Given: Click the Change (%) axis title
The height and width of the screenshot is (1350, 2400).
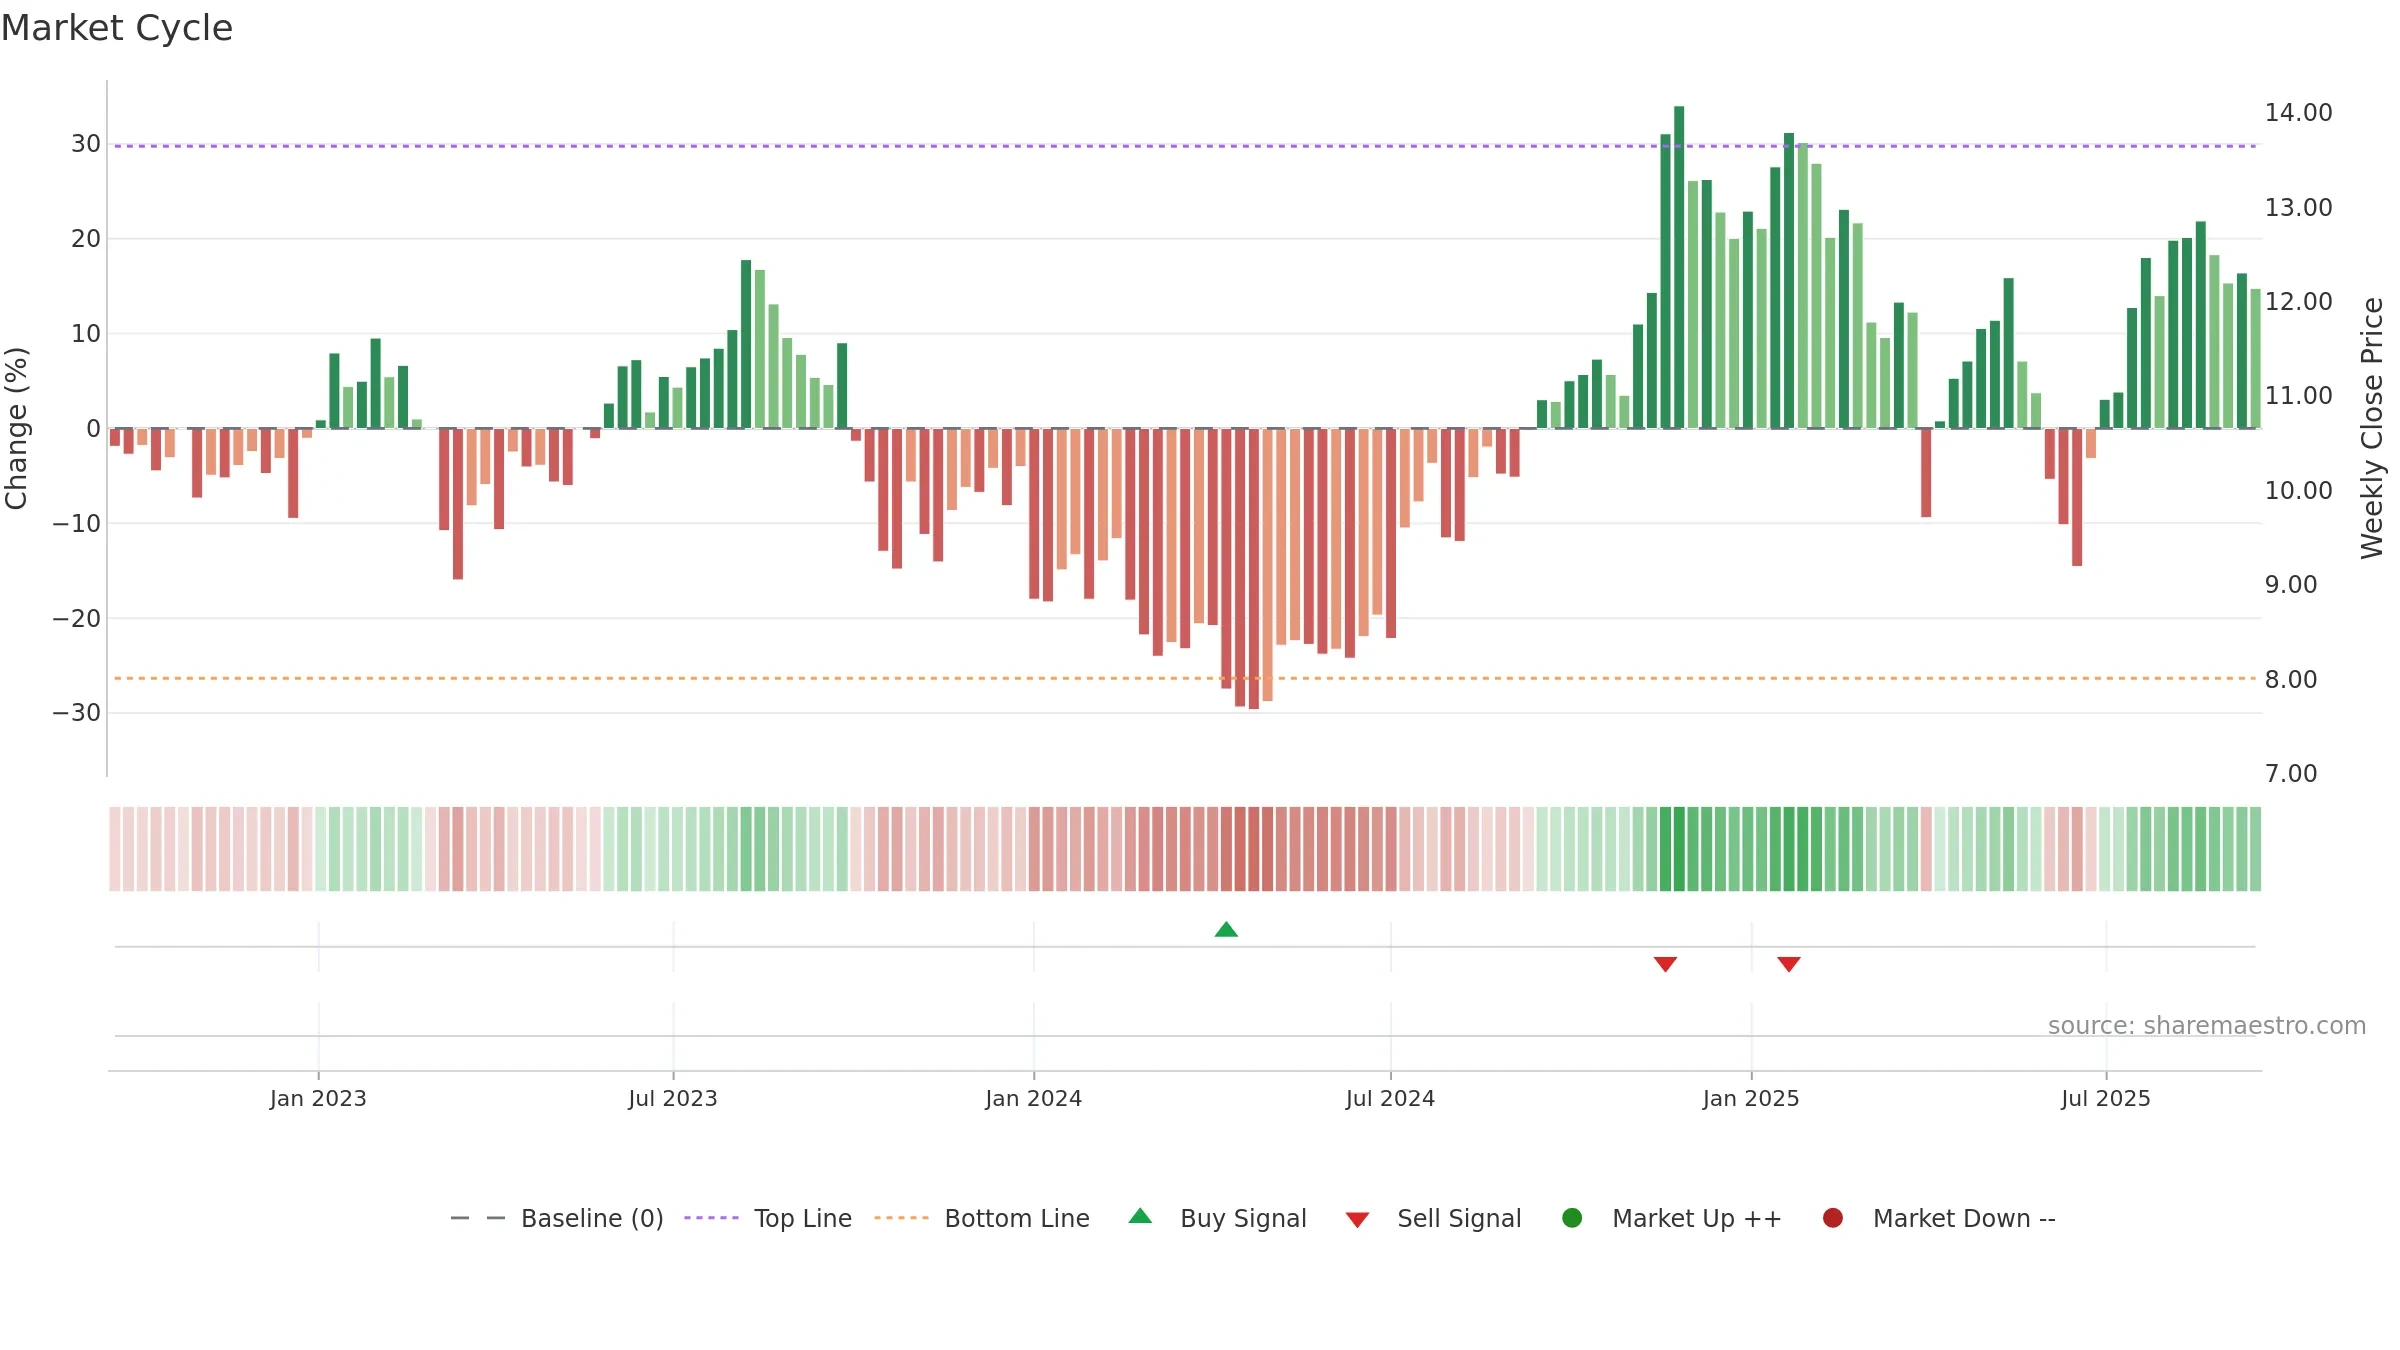Looking at the screenshot, I should pos(16,428).
